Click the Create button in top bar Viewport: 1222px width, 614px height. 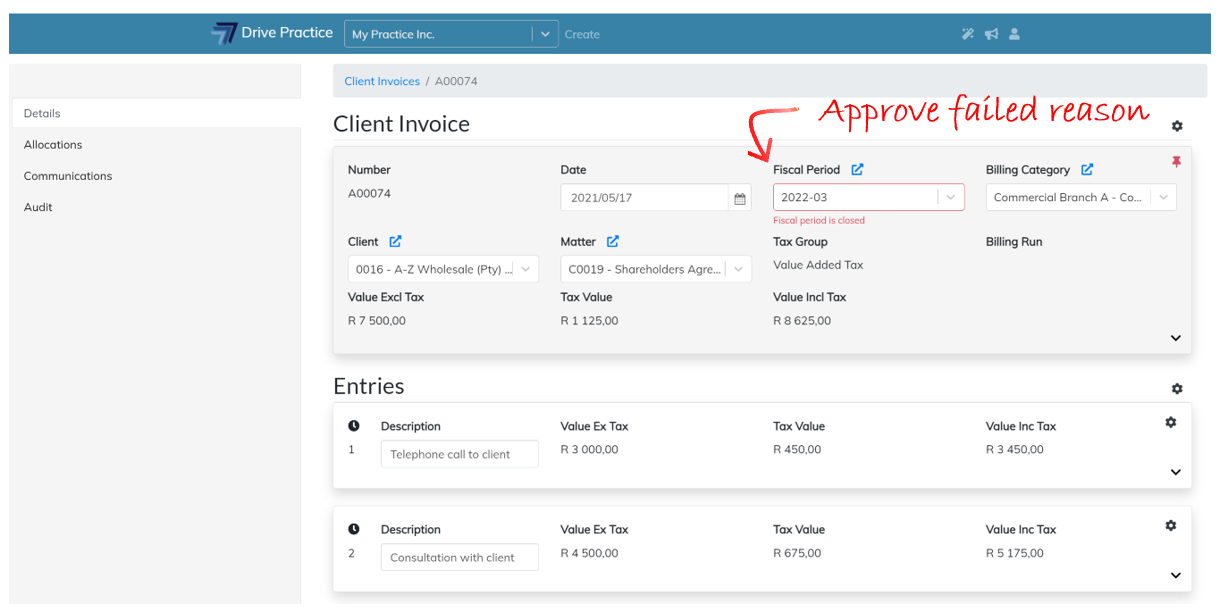tap(582, 34)
